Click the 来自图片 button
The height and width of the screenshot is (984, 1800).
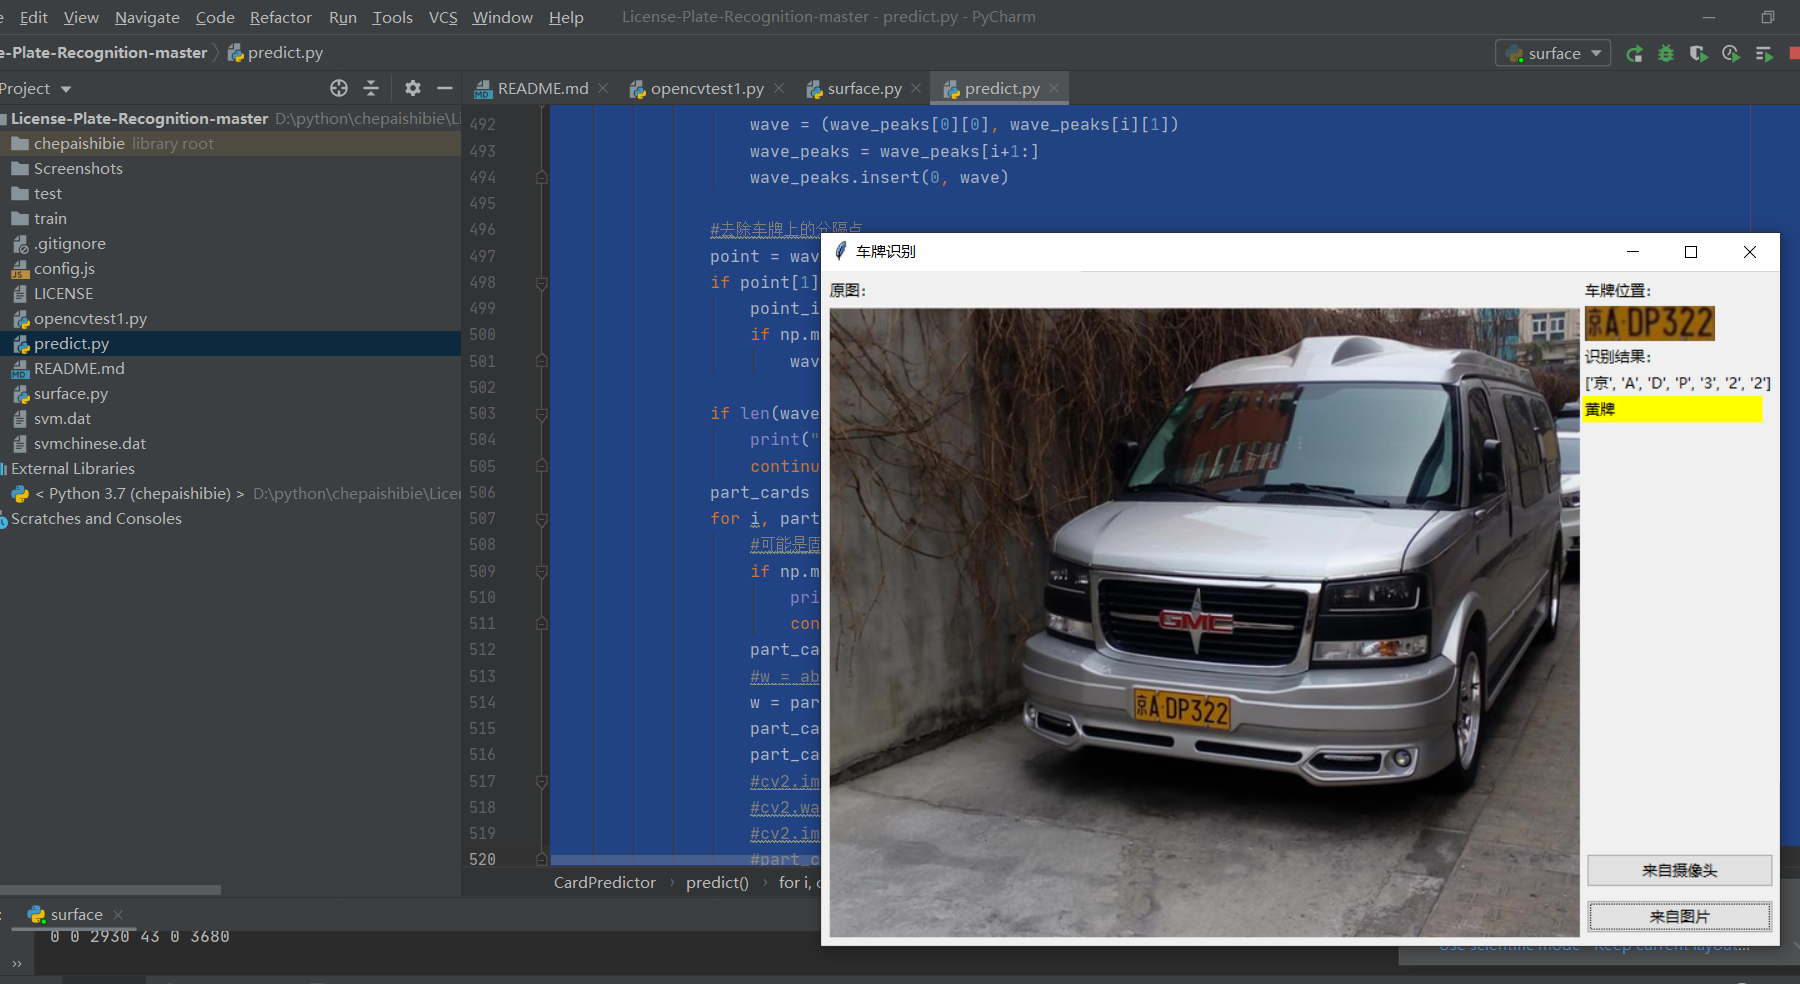pos(1679,916)
